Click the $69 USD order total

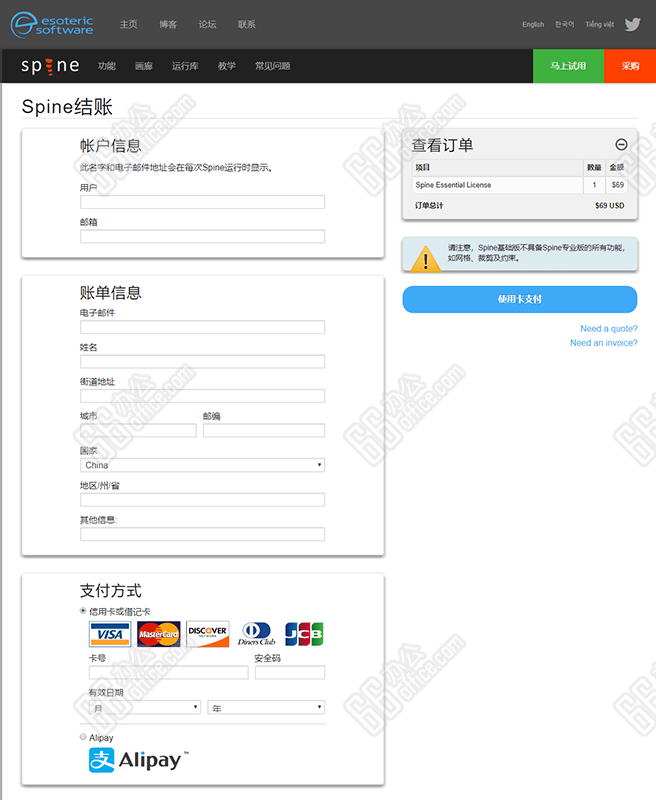[x=610, y=206]
